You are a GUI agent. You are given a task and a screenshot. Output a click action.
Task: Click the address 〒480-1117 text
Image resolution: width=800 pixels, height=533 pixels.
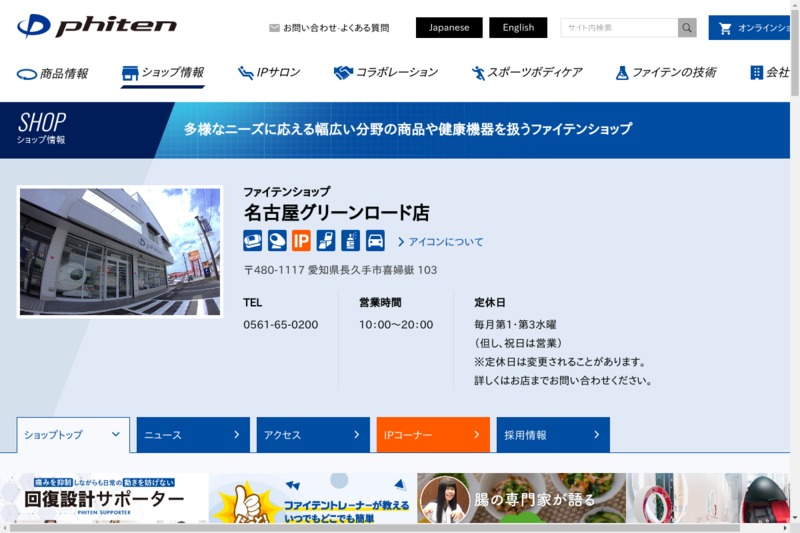(x=340, y=270)
